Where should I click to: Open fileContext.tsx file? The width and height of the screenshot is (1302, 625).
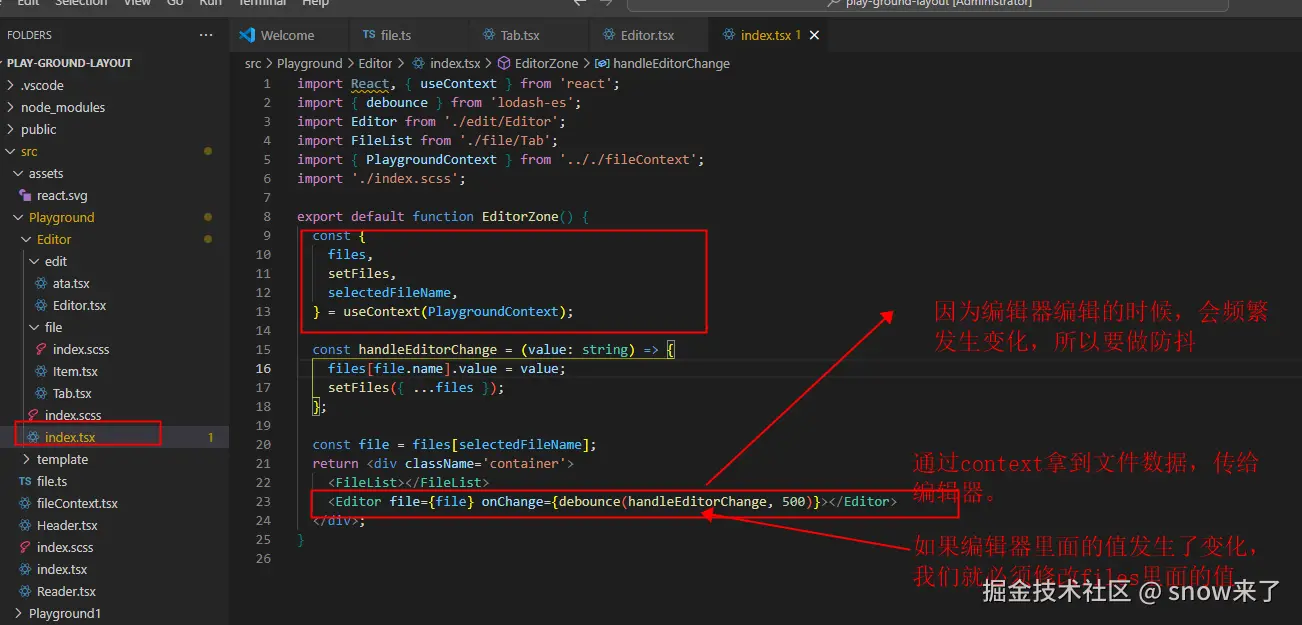point(77,503)
